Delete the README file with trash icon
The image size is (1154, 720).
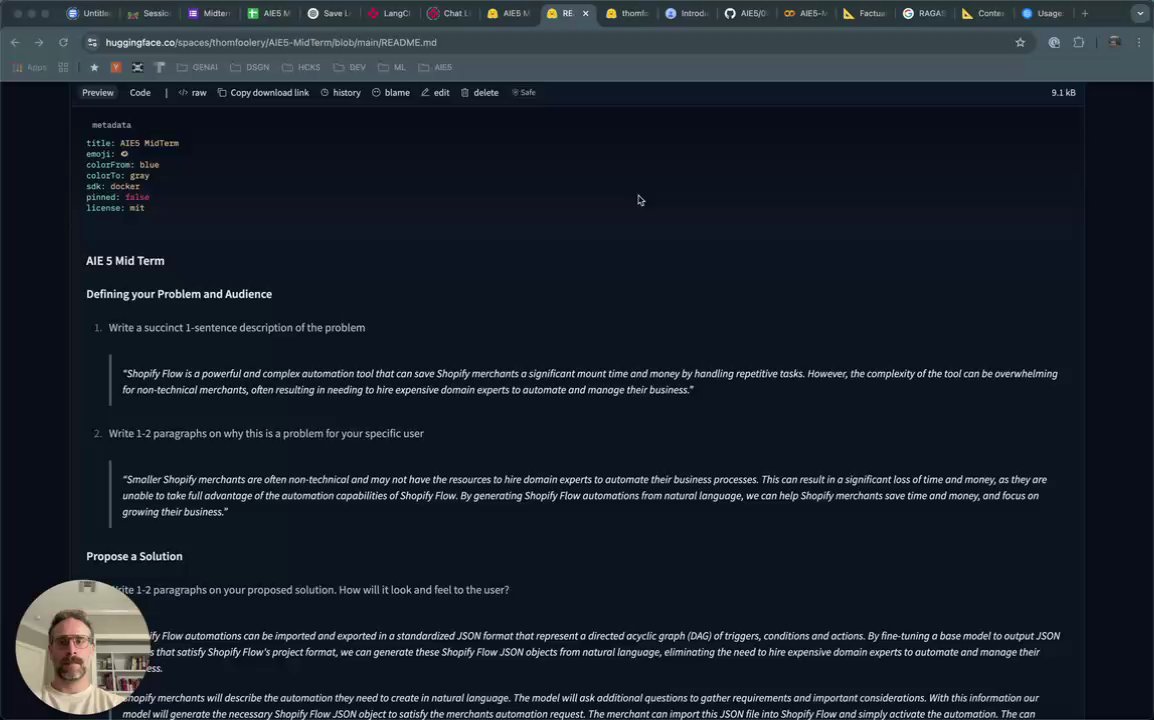click(480, 93)
